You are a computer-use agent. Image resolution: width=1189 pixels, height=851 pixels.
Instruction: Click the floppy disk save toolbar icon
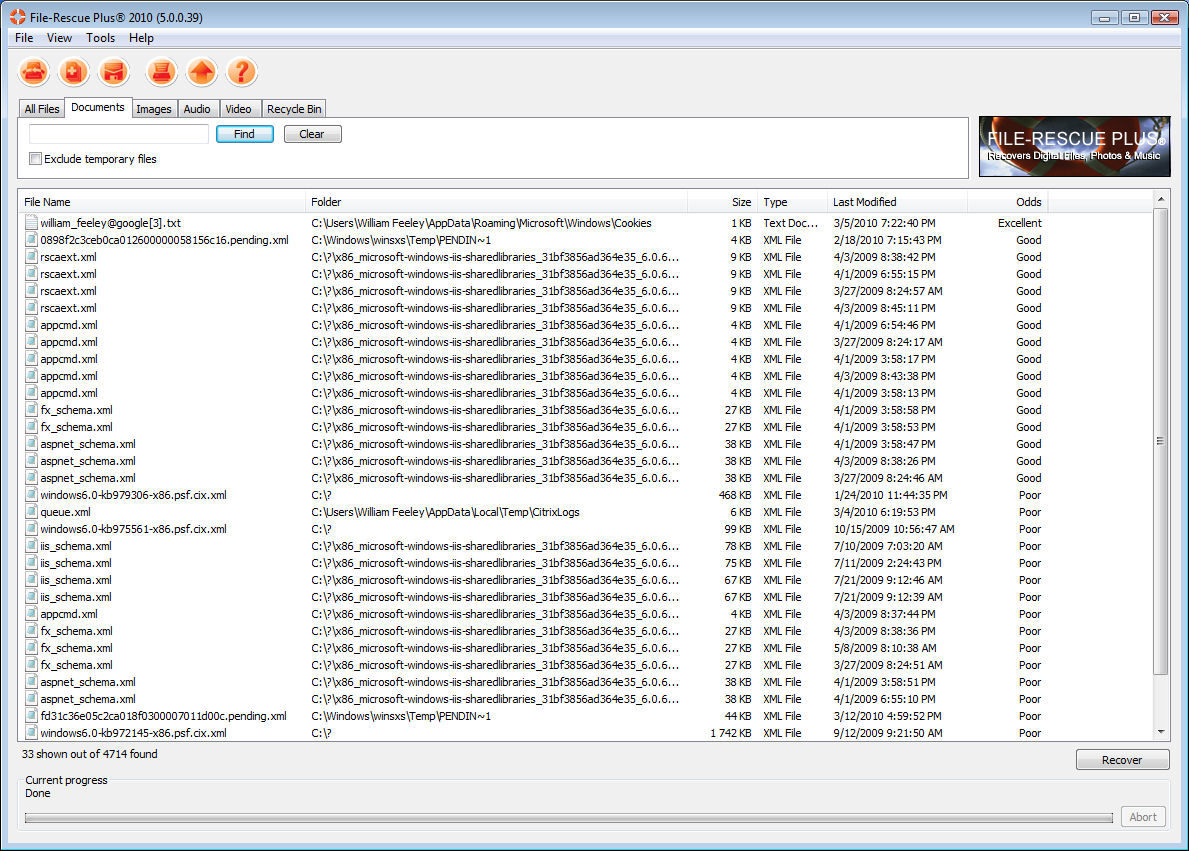[114, 72]
